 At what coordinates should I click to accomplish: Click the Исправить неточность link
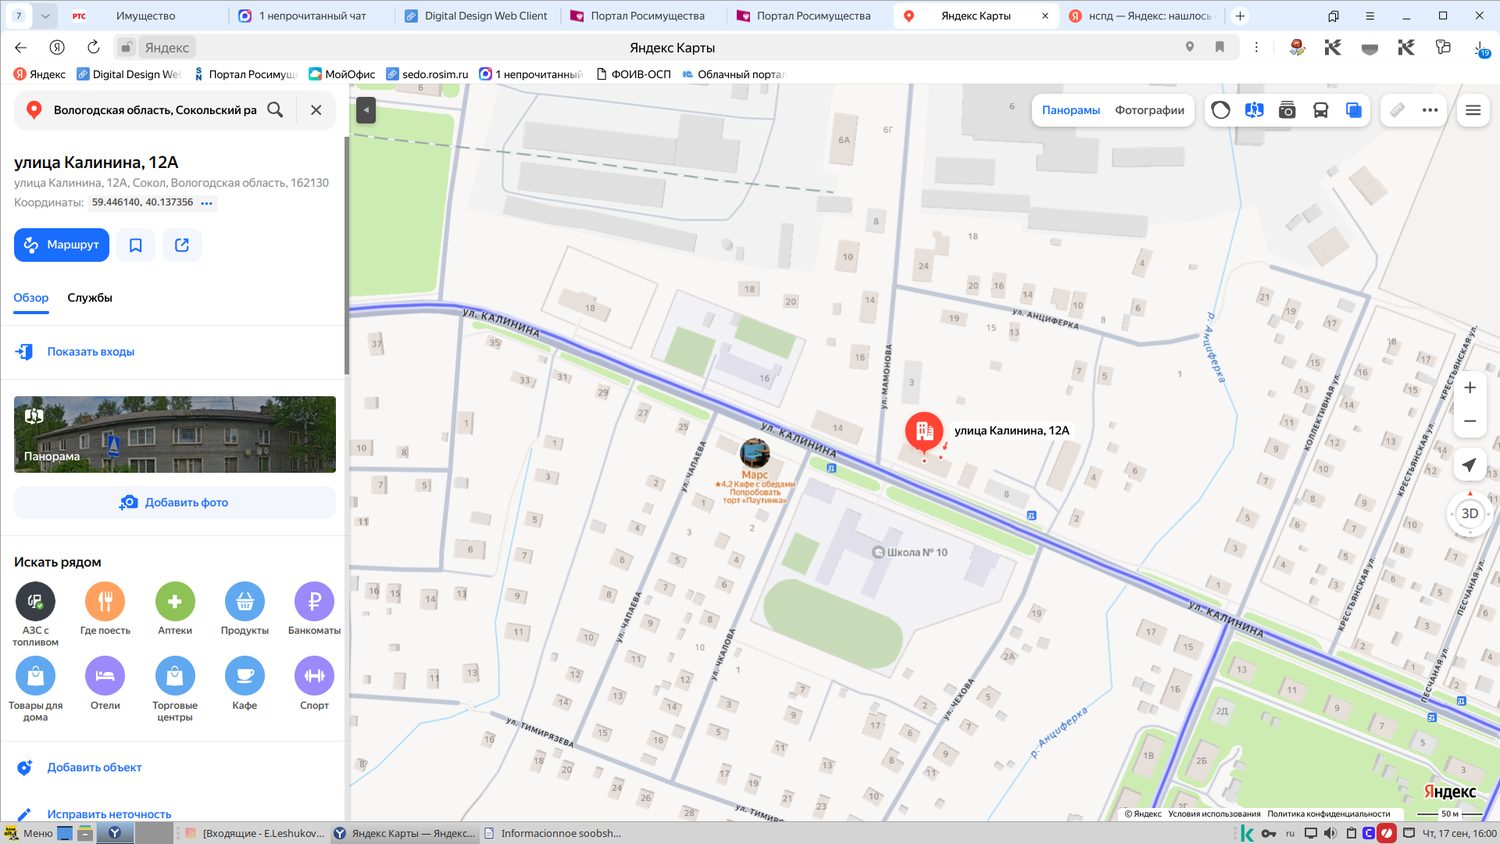[109, 814]
